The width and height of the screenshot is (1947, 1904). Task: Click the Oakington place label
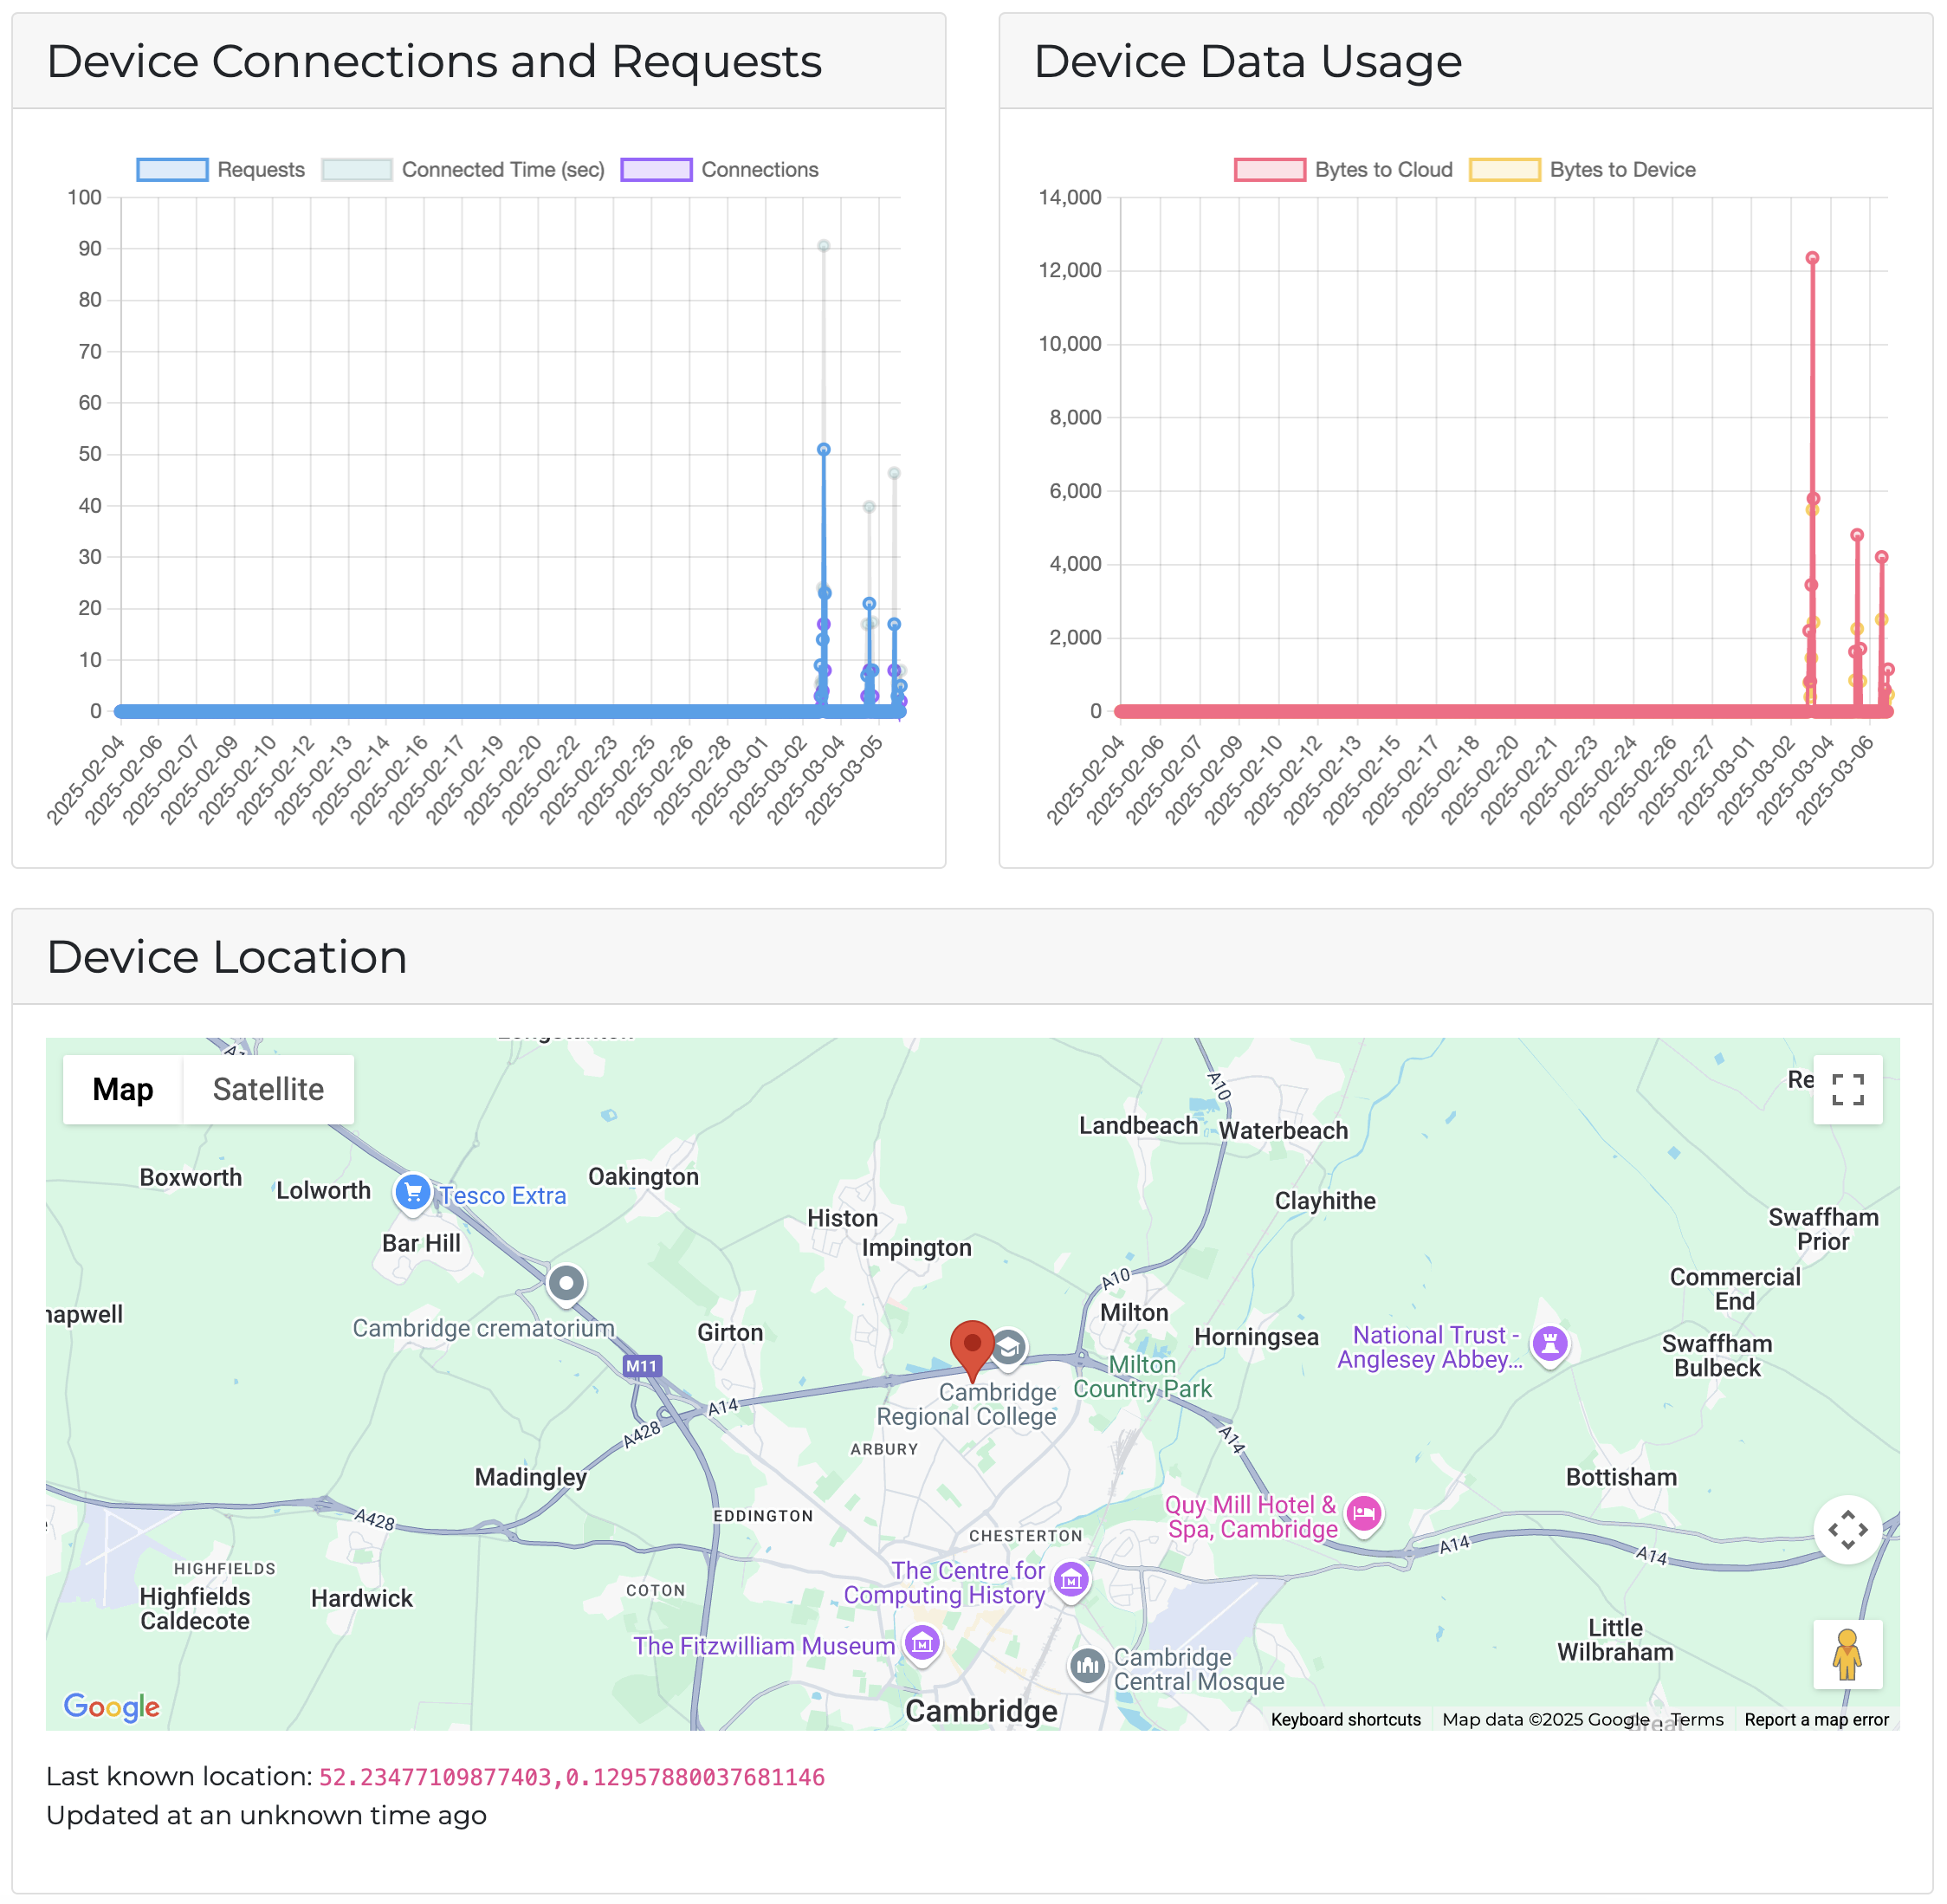pos(643,1177)
